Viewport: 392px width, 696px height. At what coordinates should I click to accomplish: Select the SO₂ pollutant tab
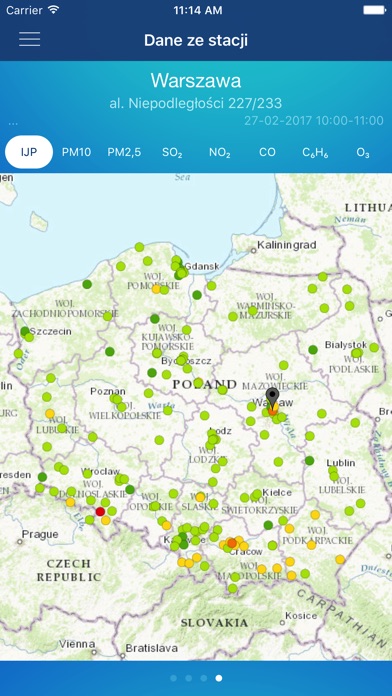coord(172,152)
